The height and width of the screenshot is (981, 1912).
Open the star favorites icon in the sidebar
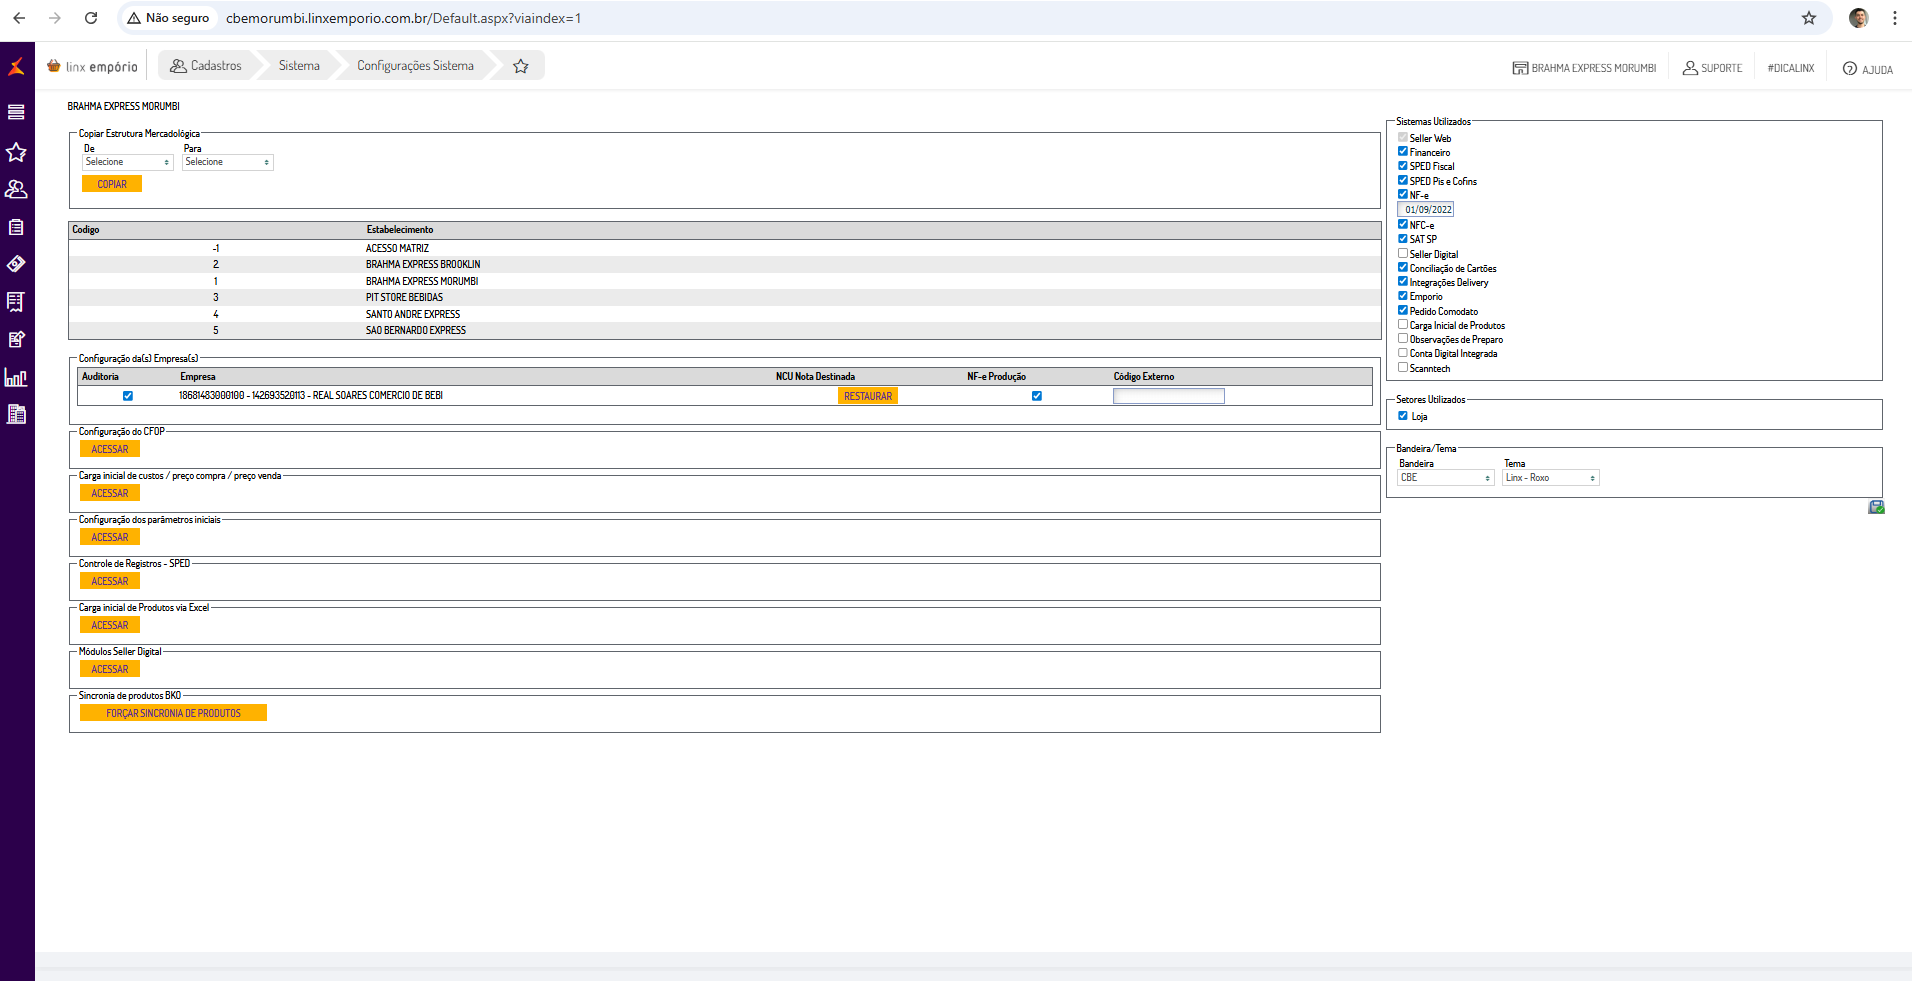(16, 152)
